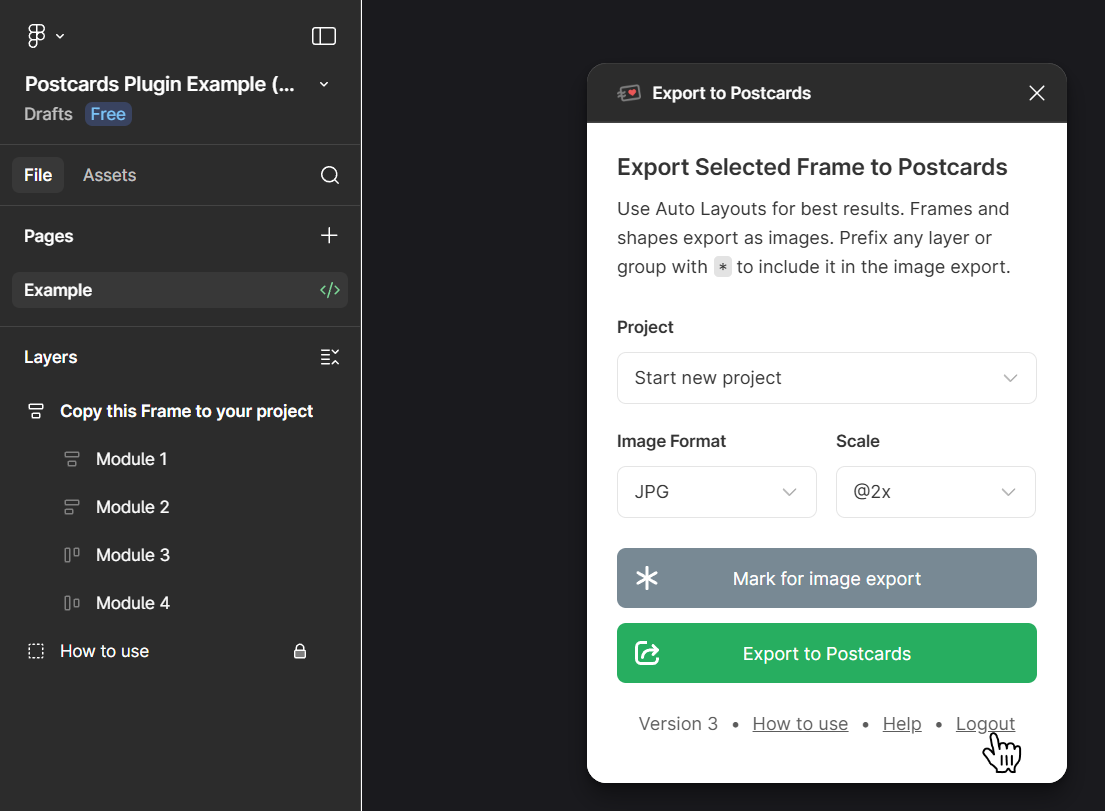Open the How to use link

(x=800, y=724)
